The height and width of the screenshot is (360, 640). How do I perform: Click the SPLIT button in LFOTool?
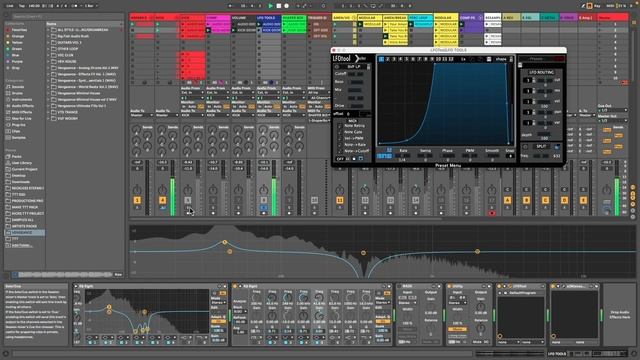[x=541, y=147]
